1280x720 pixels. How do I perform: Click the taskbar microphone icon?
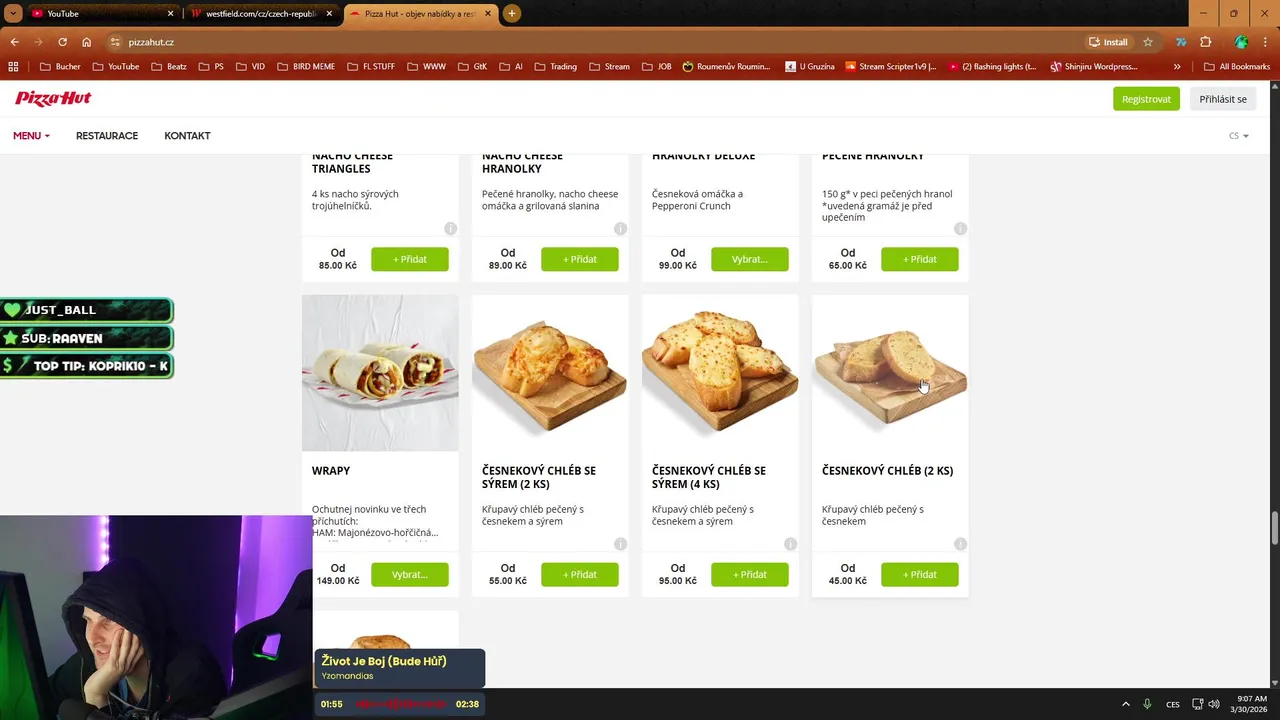pyautogui.click(x=1147, y=704)
